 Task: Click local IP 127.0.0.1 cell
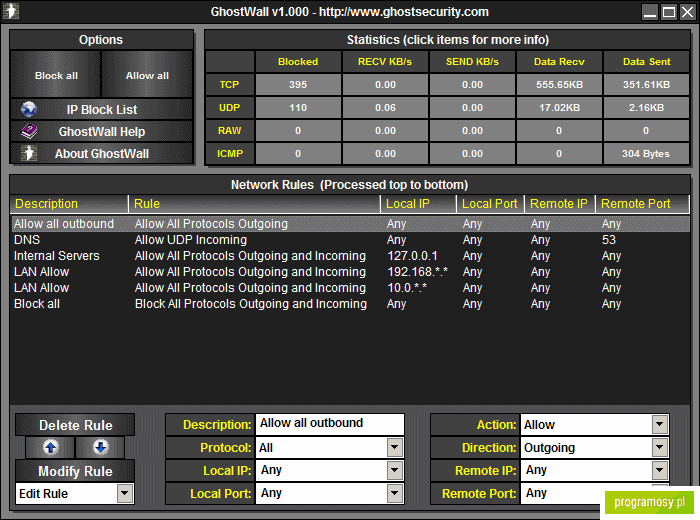click(x=412, y=256)
